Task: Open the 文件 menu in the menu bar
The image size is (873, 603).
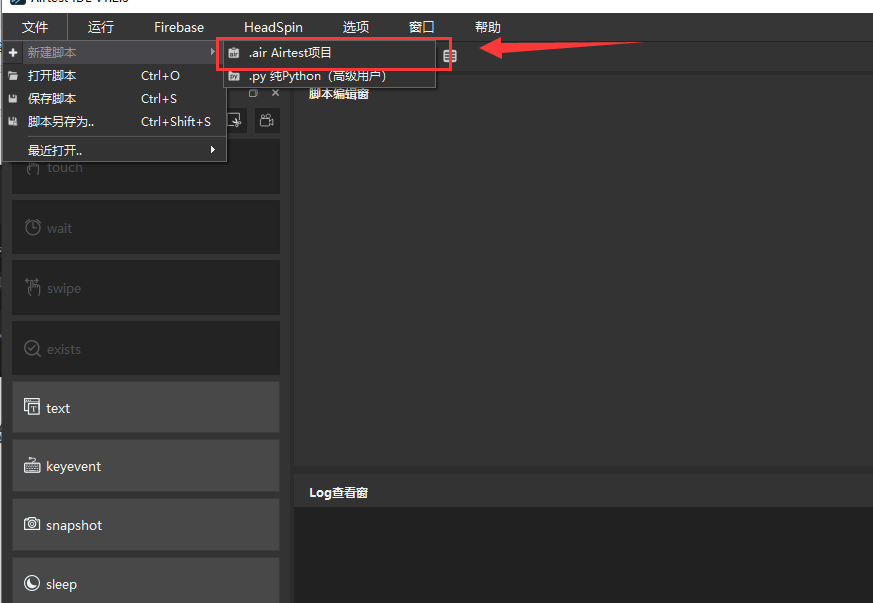Action: (35, 27)
